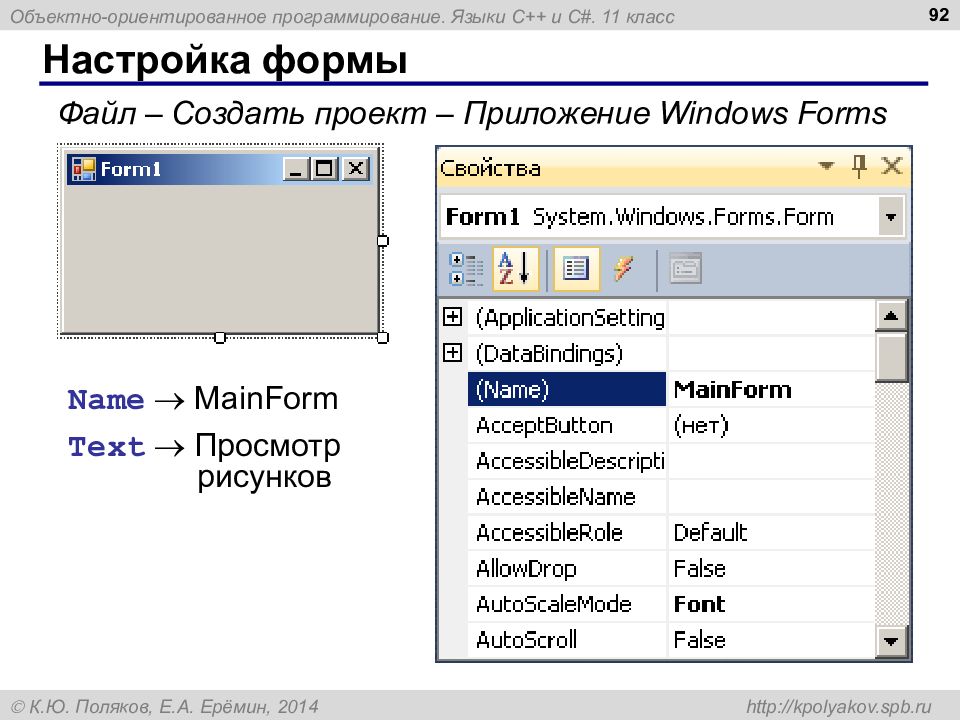Open the kpolyakov.spb.ru link

pos(838,707)
